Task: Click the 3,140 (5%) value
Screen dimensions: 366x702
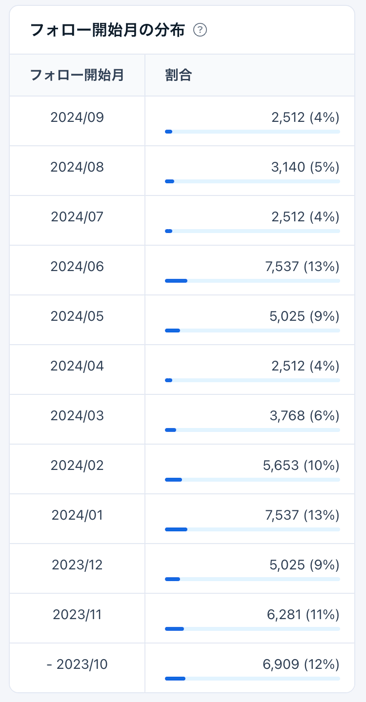Action: (305, 167)
